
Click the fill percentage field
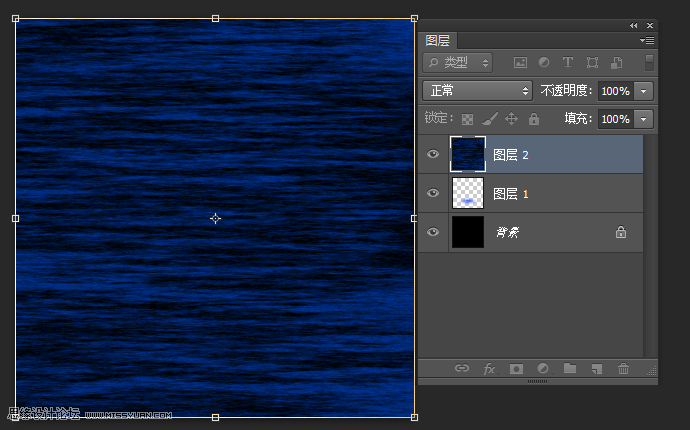(x=614, y=119)
